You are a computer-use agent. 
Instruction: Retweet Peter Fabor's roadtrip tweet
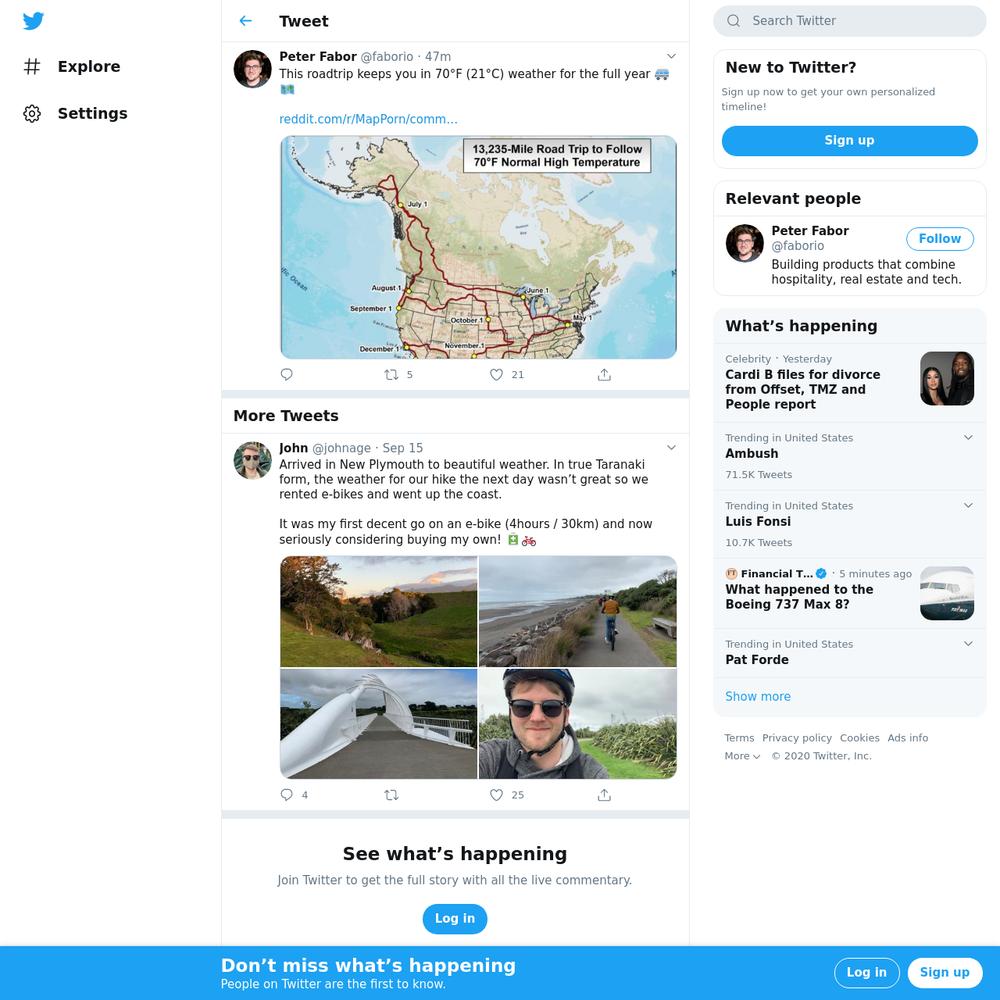(x=392, y=375)
